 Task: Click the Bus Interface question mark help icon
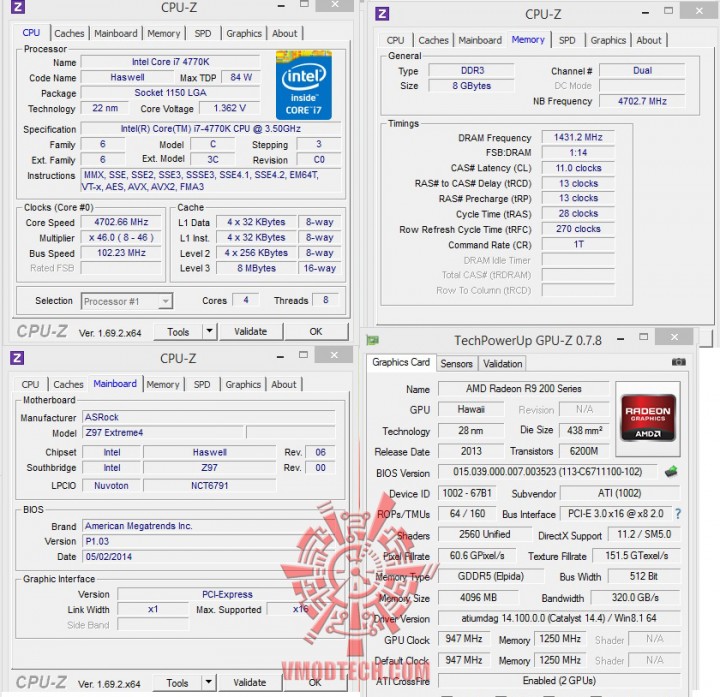click(x=678, y=514)
